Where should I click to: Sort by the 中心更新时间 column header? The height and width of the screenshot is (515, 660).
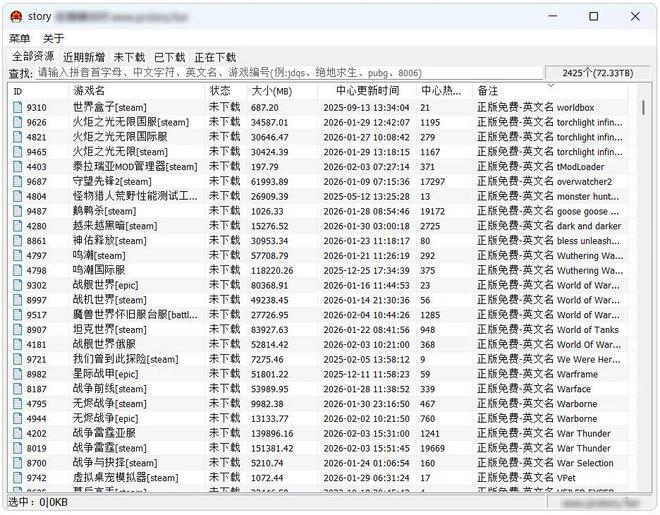coord(367,91)
